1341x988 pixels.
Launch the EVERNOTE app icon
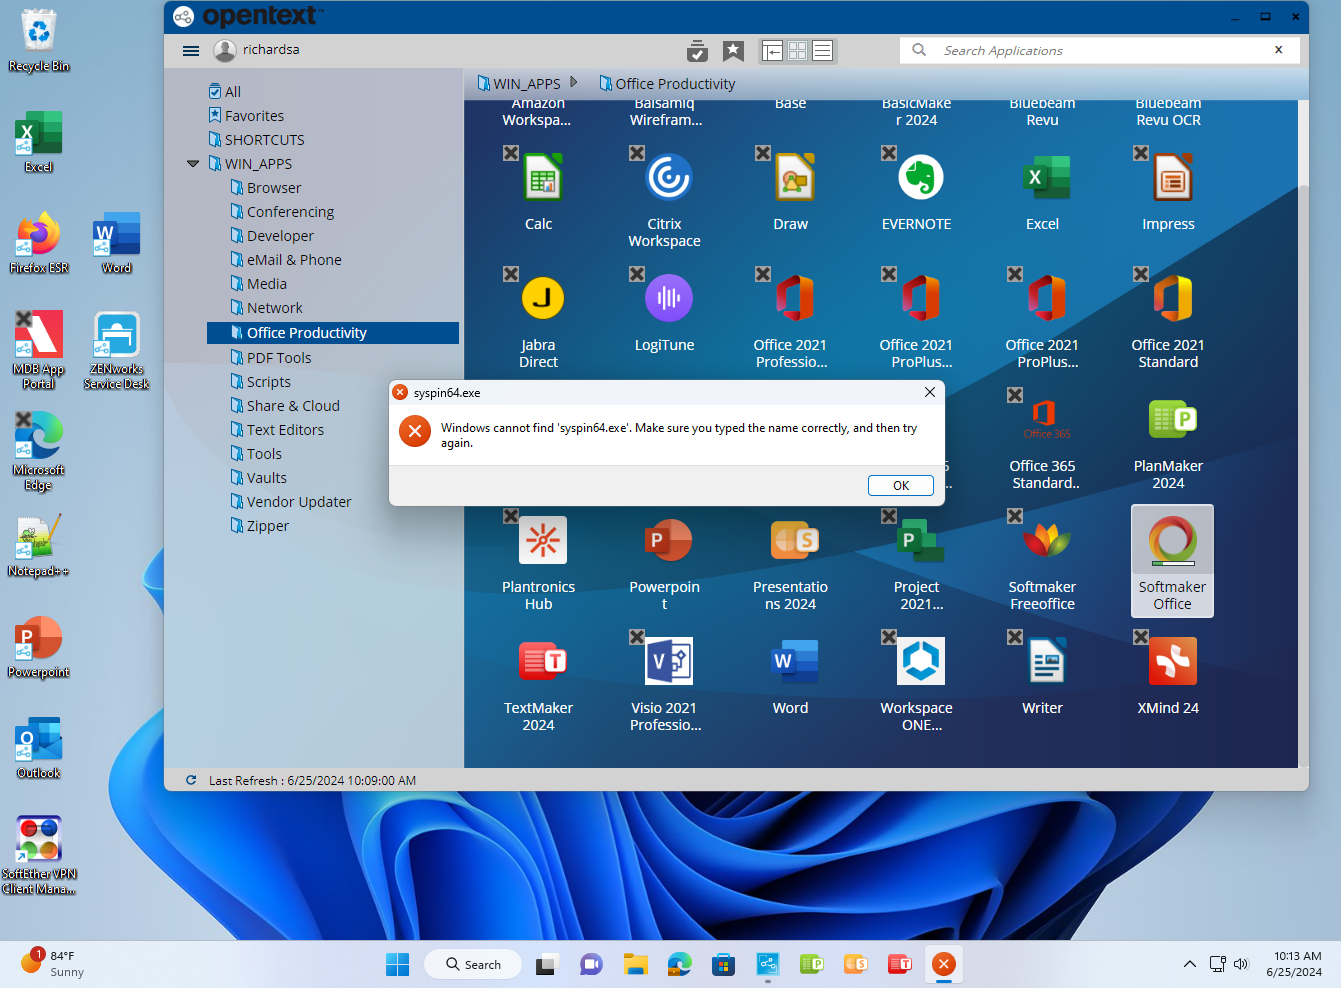(x=920, y=178)
